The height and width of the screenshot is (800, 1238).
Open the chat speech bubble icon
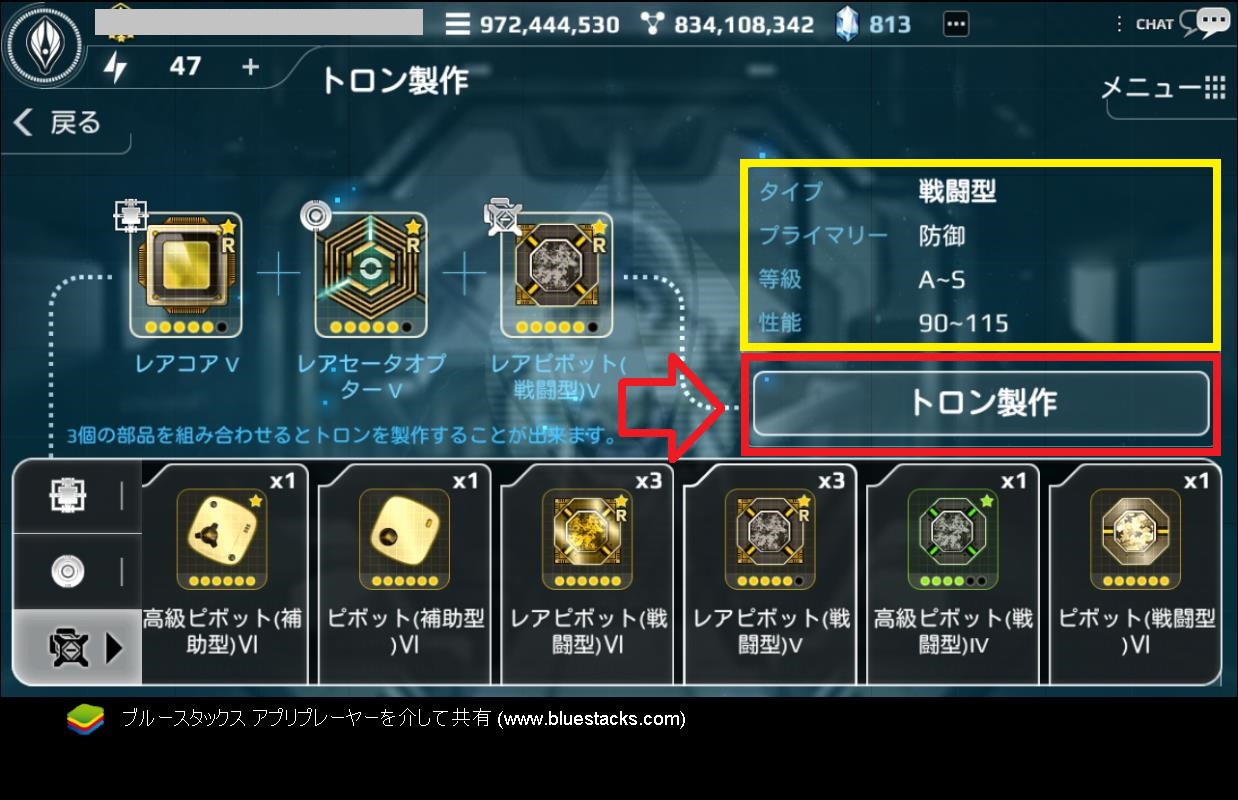pyautogui.click(x=1213, y=22)
